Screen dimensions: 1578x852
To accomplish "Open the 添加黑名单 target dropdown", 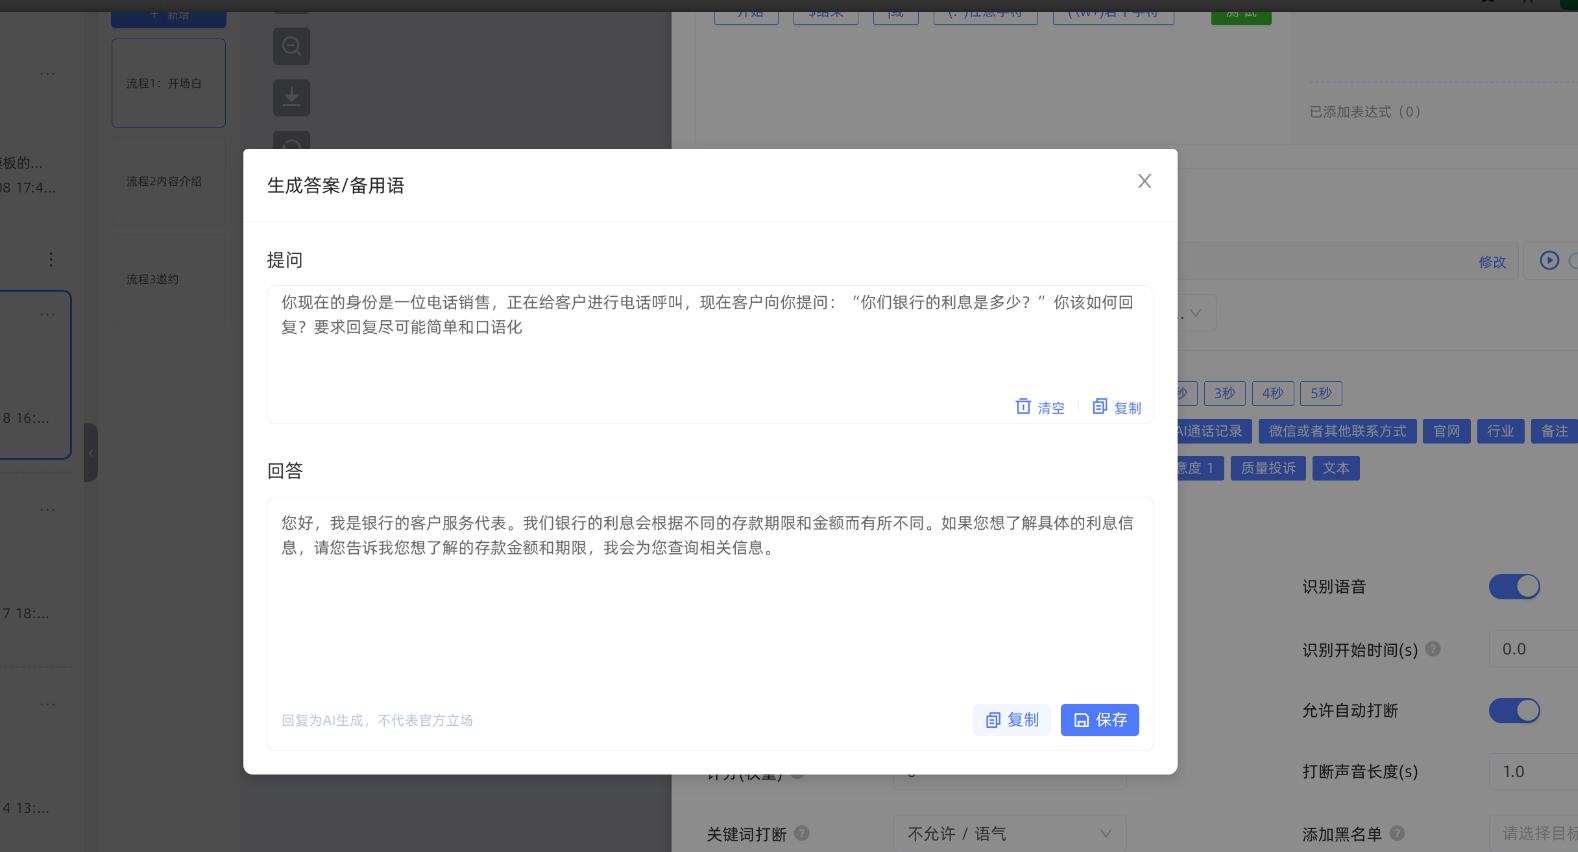I will coord(1535,833).
